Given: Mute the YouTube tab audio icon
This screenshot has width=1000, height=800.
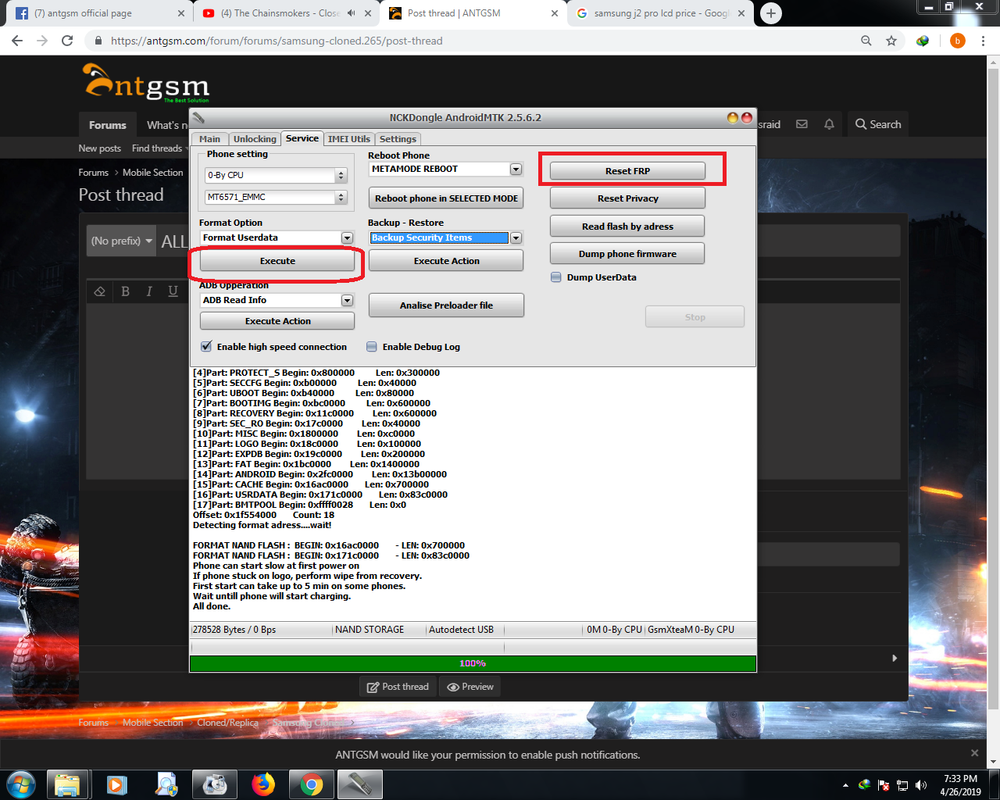Looking at the screenshot, I should click(351, 13).
